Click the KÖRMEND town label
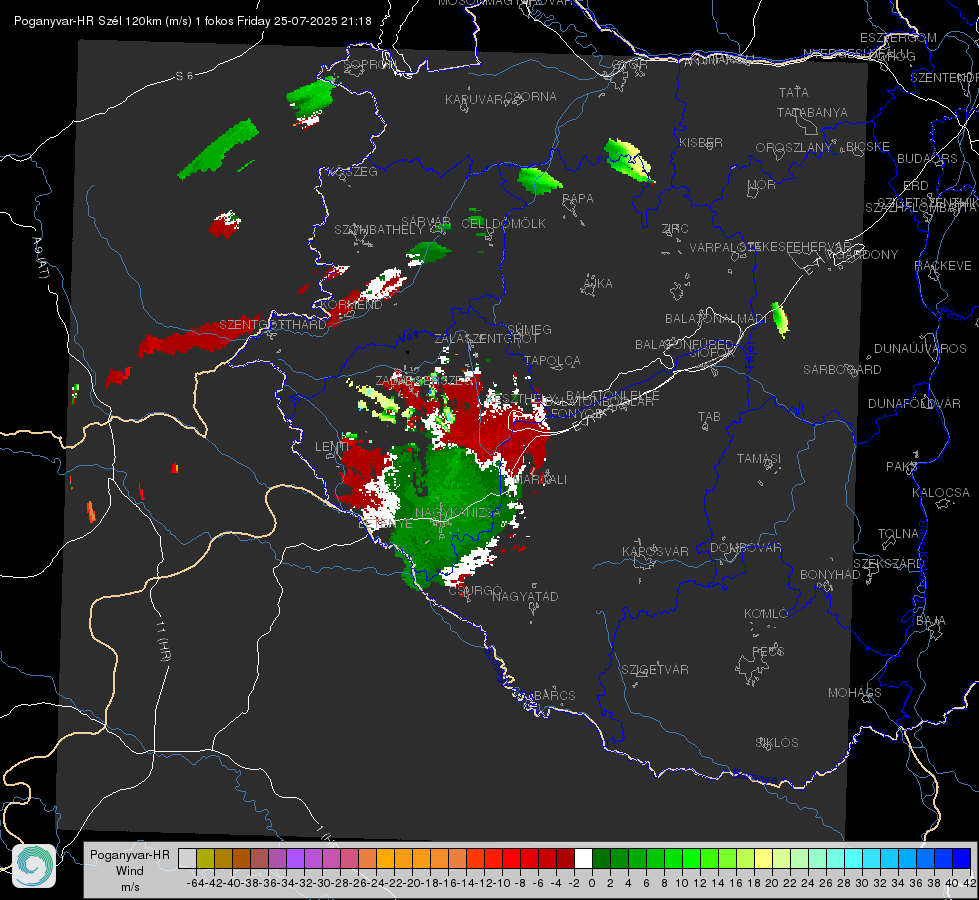 tap(351, 305)
